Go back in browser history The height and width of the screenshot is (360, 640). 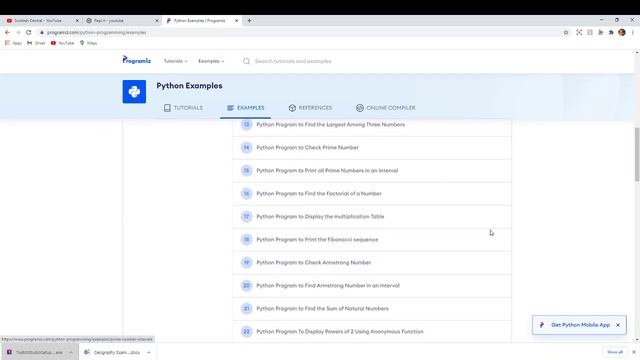(x=7, y=32)
